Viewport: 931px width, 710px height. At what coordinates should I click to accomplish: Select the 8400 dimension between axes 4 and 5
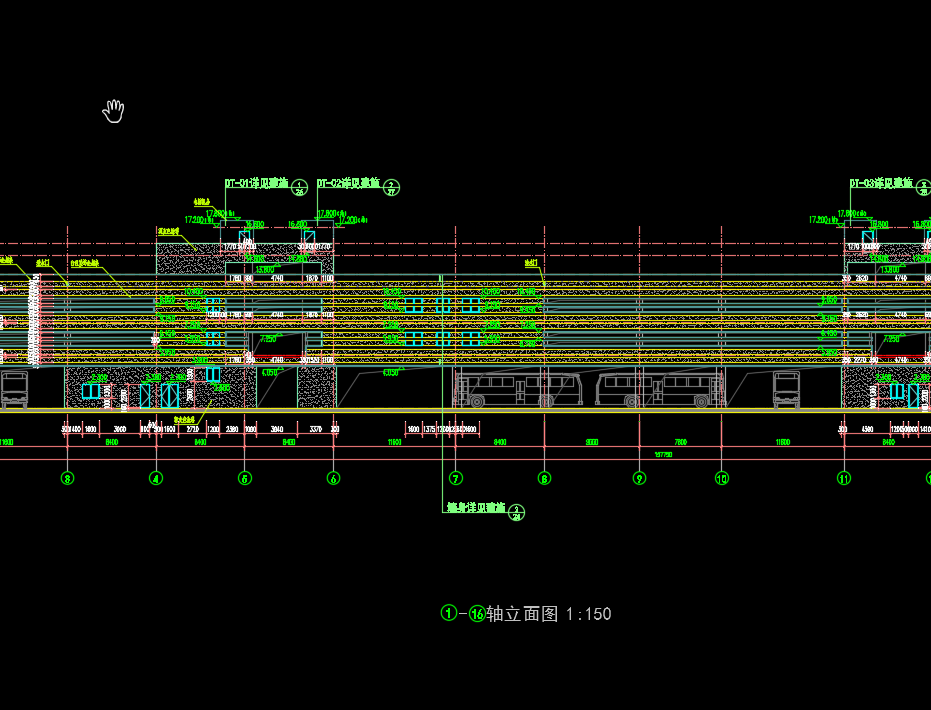200,442
